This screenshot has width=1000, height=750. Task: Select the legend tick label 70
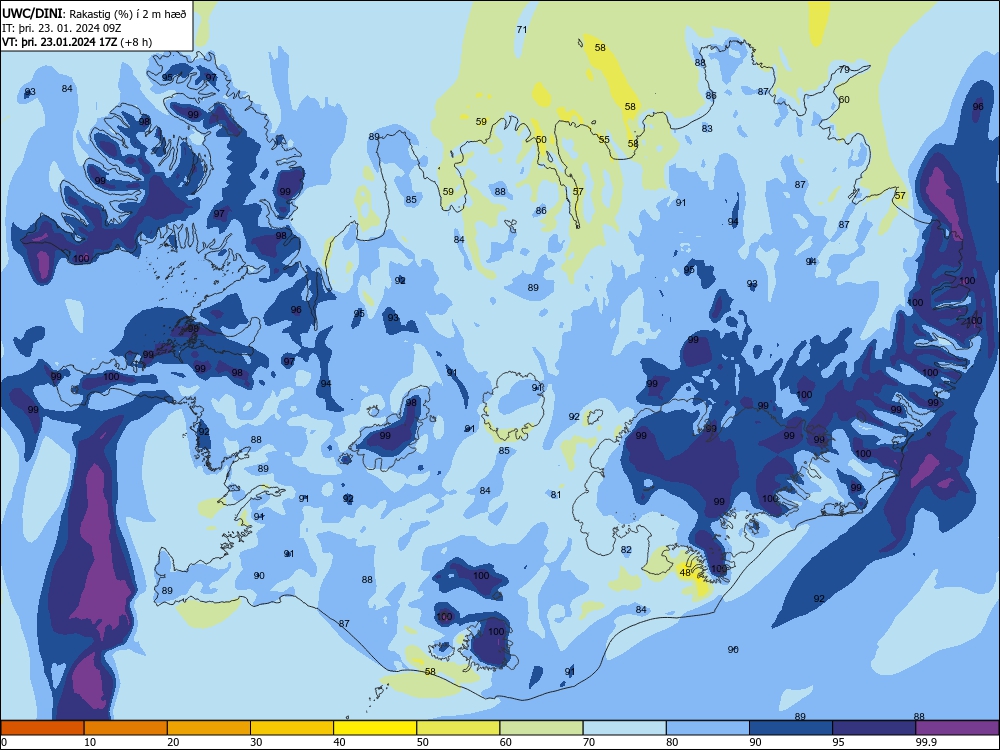click(589, 742)
